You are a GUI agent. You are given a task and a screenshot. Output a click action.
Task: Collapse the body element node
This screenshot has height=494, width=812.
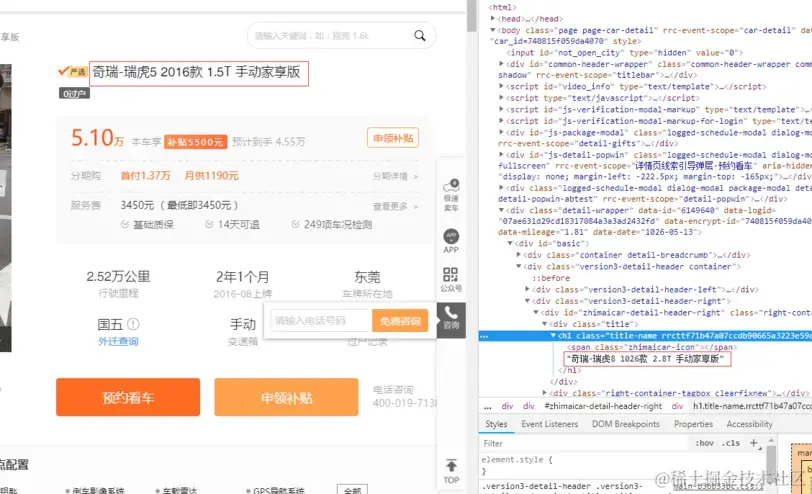492,30
